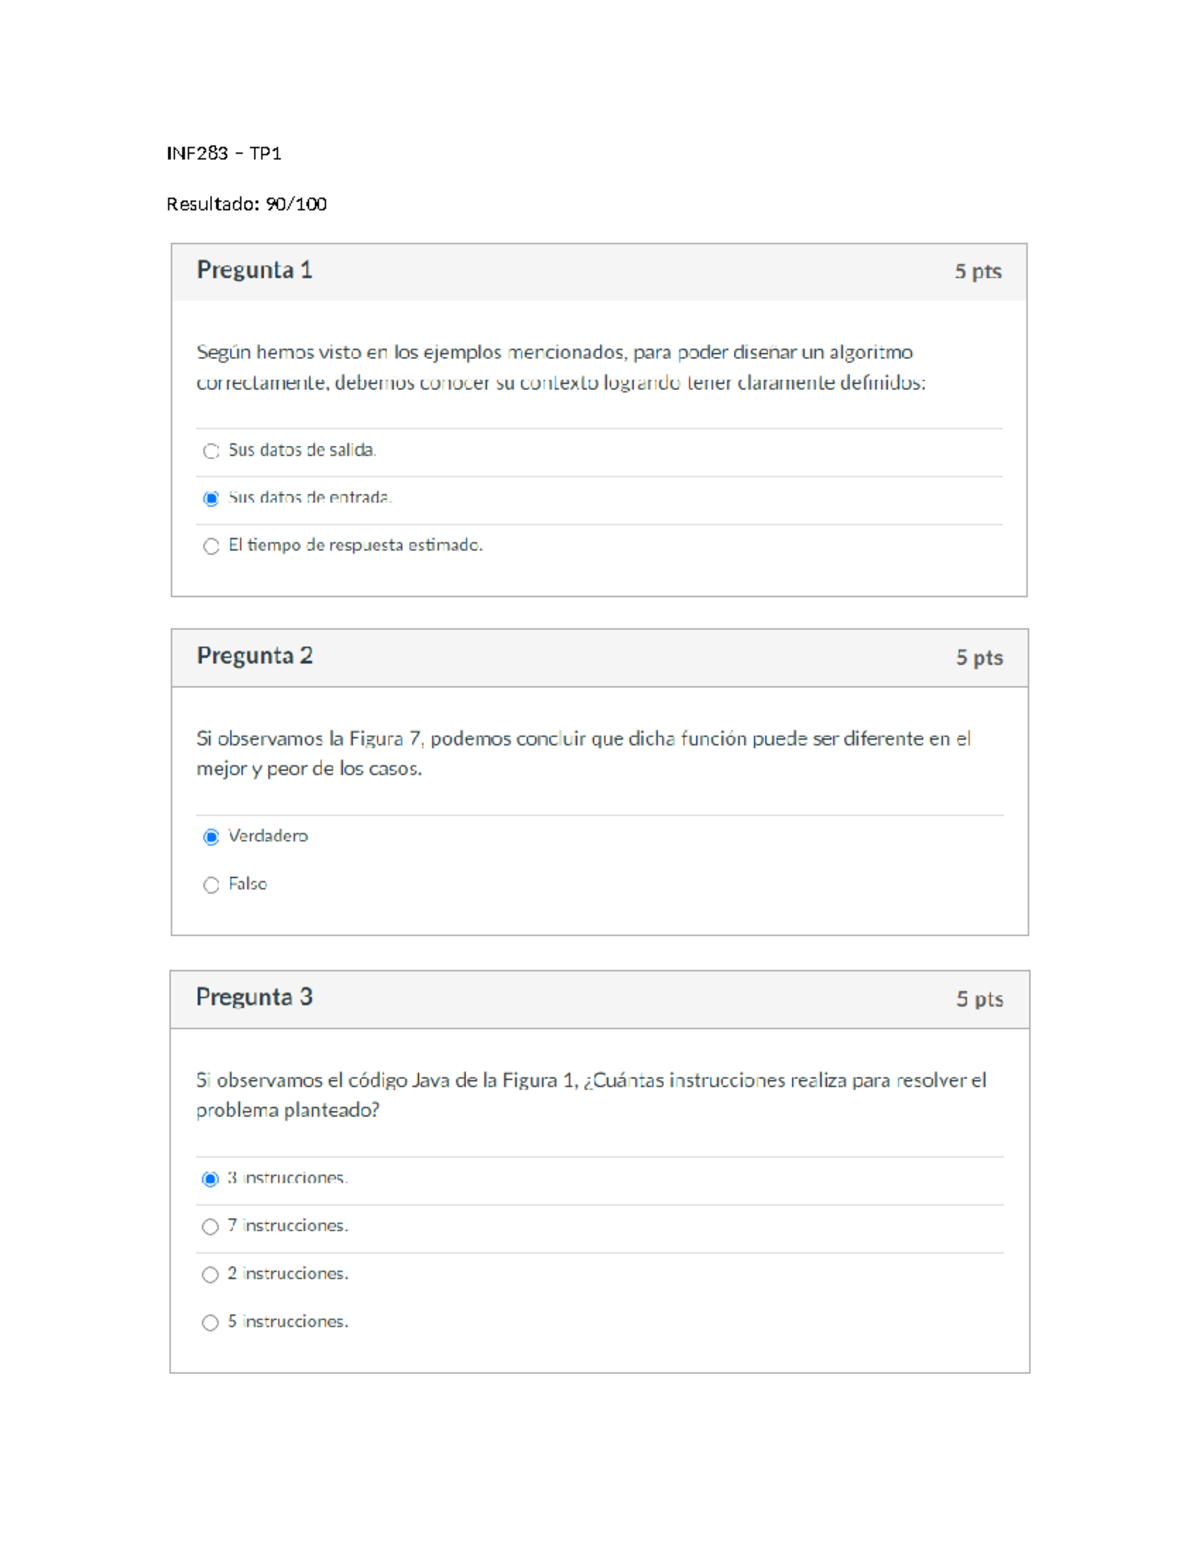The height and width of the screenshot is (1553, 1200).
Task: Click the '5 pts' label of Pregunta 1
Action: (x=977, y=271)
